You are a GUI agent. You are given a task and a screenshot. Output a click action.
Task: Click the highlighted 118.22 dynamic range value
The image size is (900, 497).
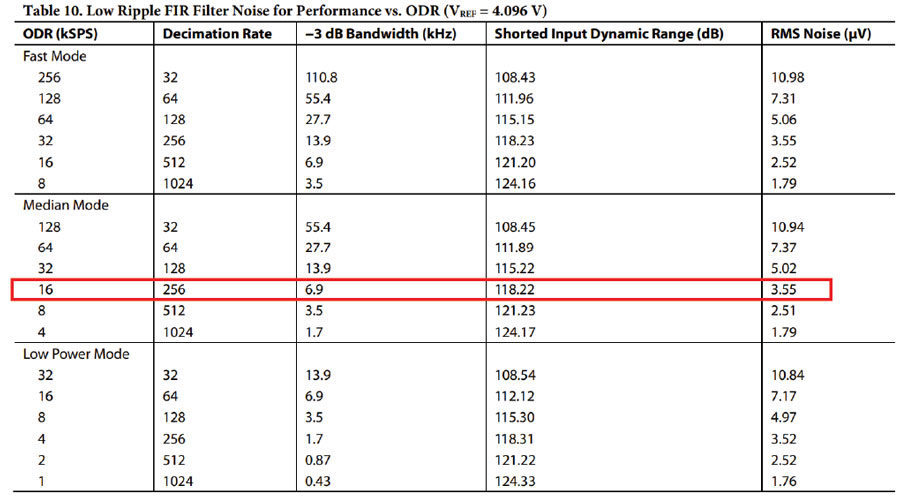515,290
